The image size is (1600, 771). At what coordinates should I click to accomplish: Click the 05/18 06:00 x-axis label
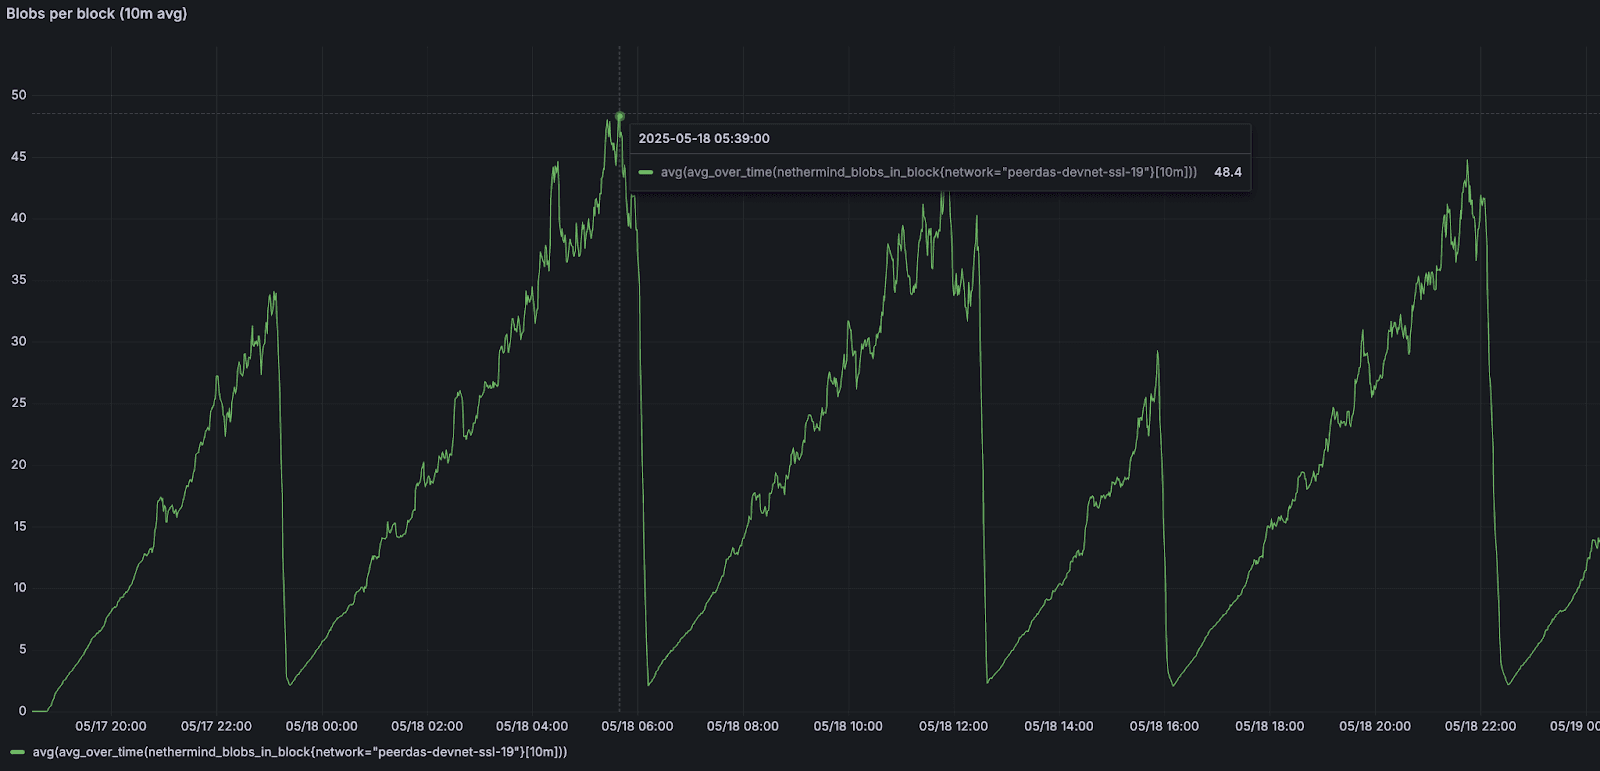(x=637, y=726)
